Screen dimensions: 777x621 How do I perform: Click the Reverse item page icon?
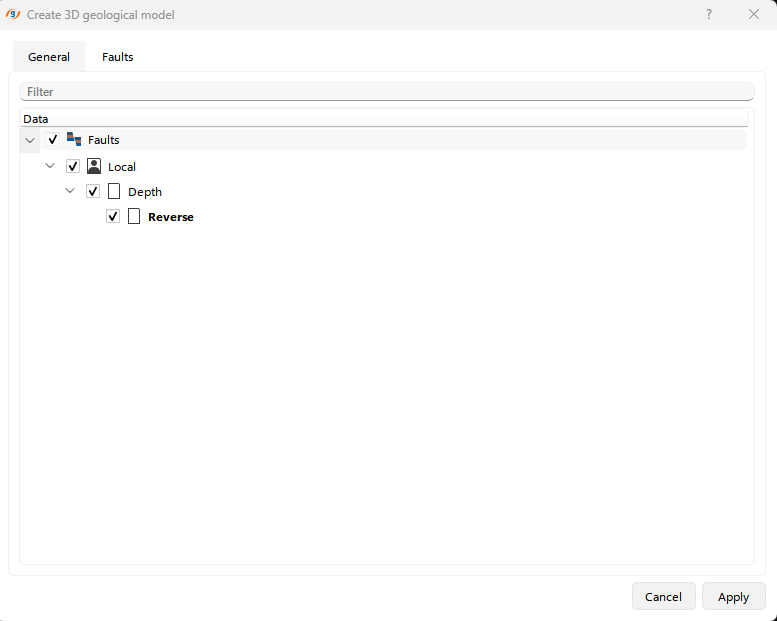click(134, 216)
